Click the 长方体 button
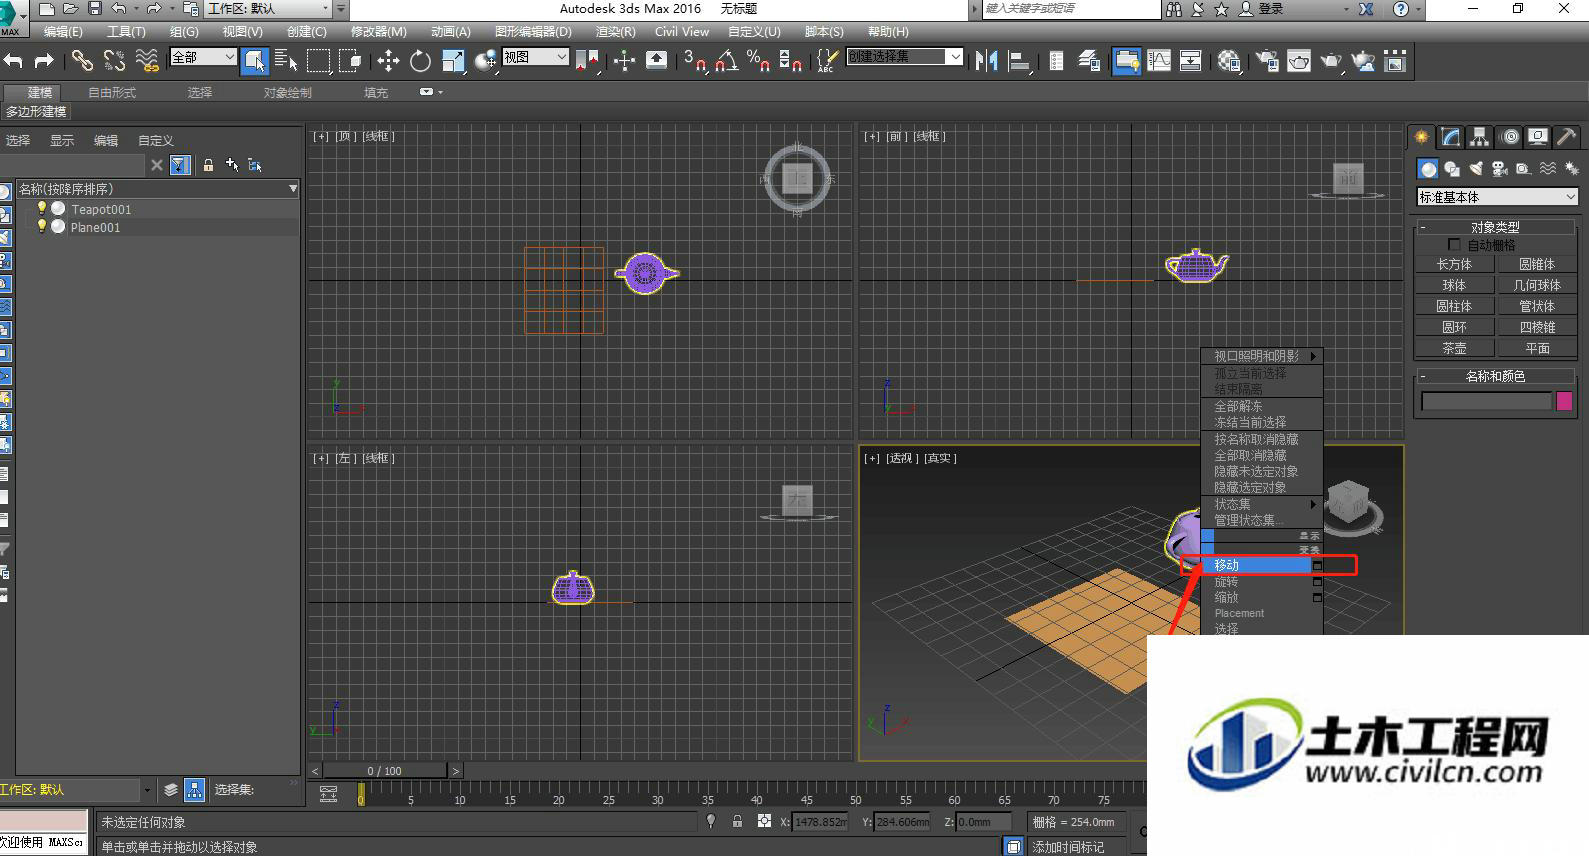This screenshot has height=856, width=1589. (1455, 264)
